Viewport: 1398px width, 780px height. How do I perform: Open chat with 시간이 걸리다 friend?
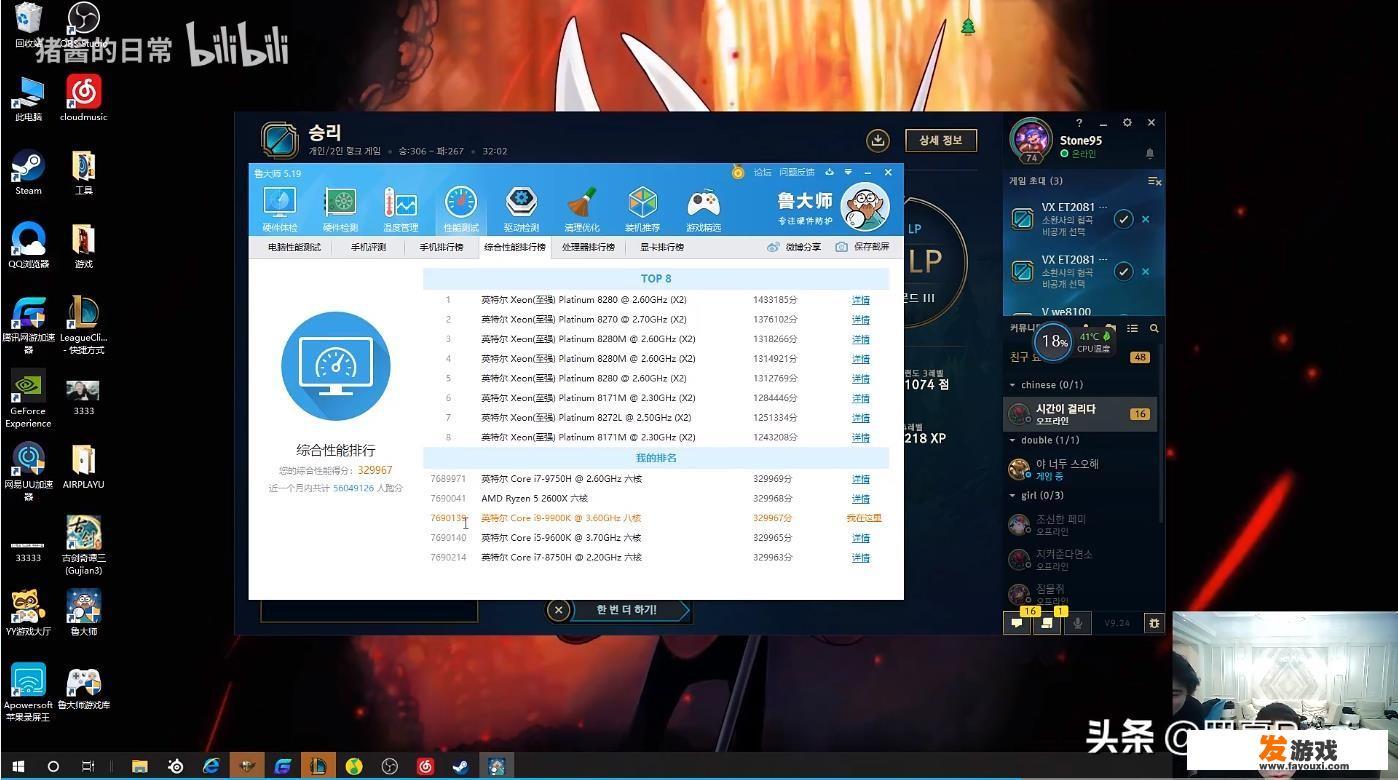point(1080,414)
